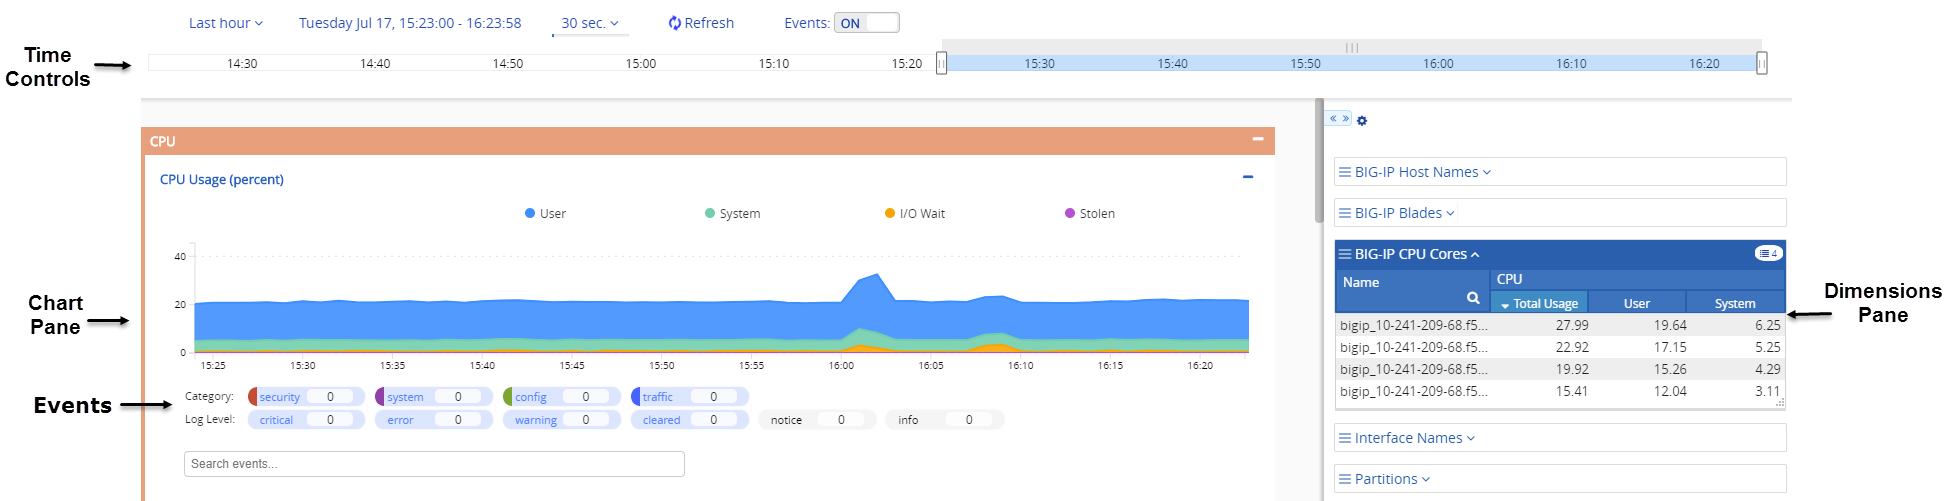Screen dimensions: 1946x501
Task: Click the System value 6.25 cell
Action: (1767, 325)
